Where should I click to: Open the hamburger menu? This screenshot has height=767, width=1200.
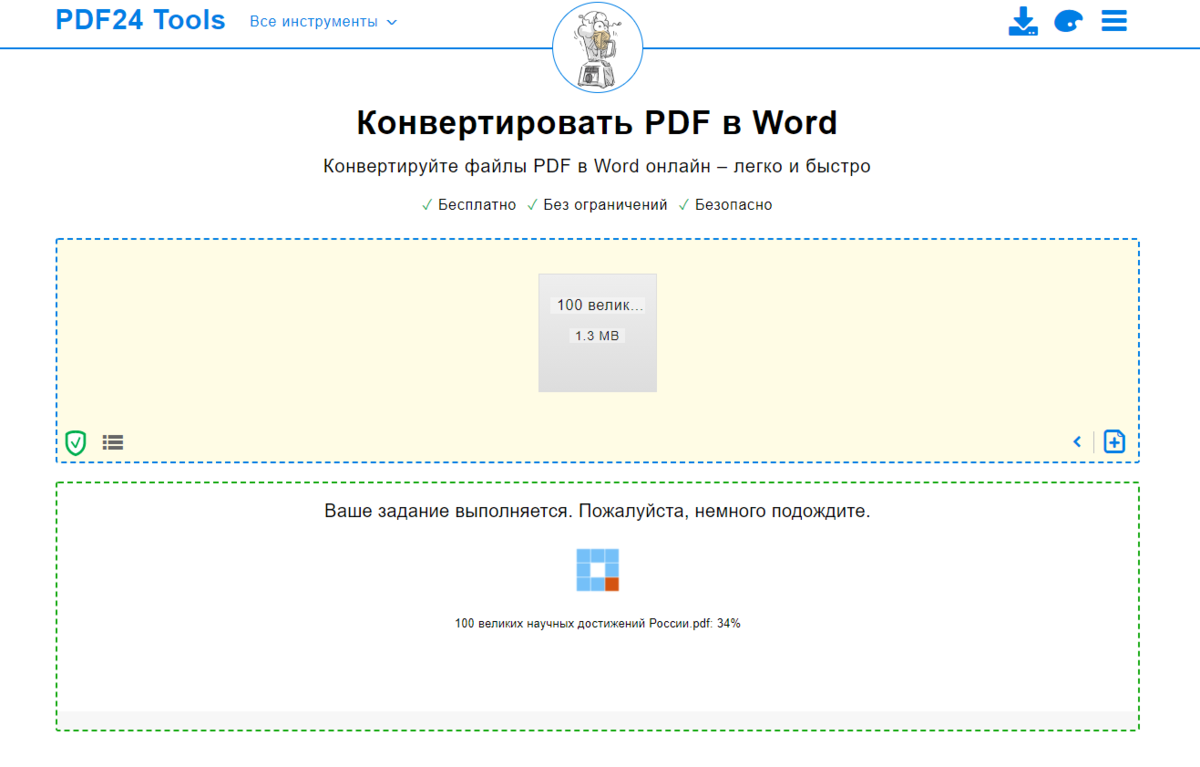pos(1113,20)
